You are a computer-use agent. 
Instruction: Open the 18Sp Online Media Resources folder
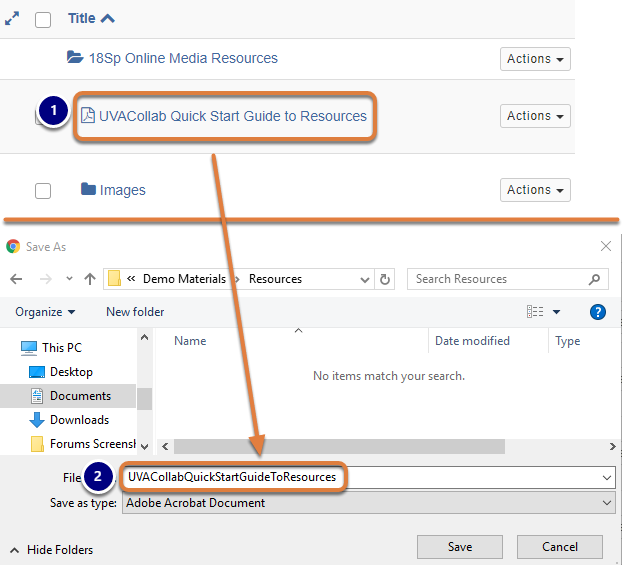click(x=183, y=58)
